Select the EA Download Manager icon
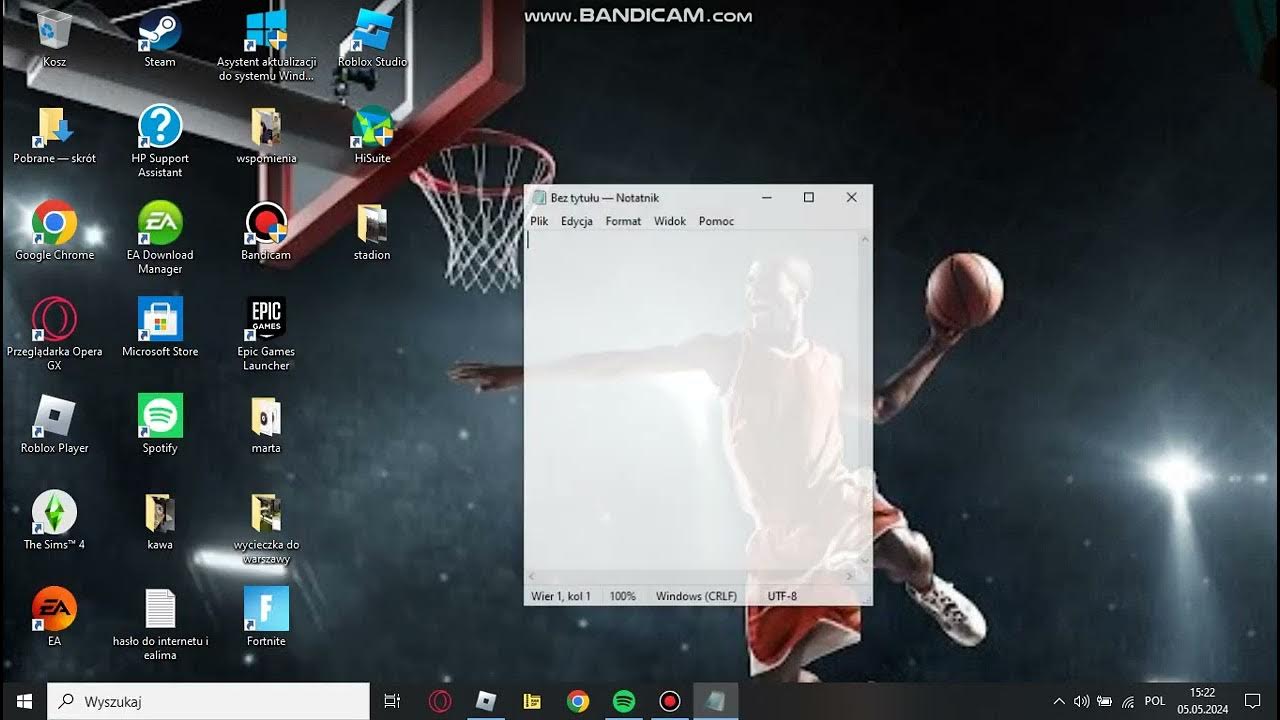The height and width of the screenshot is (720, 1280). pyautogui.click(x=160, y=238)
